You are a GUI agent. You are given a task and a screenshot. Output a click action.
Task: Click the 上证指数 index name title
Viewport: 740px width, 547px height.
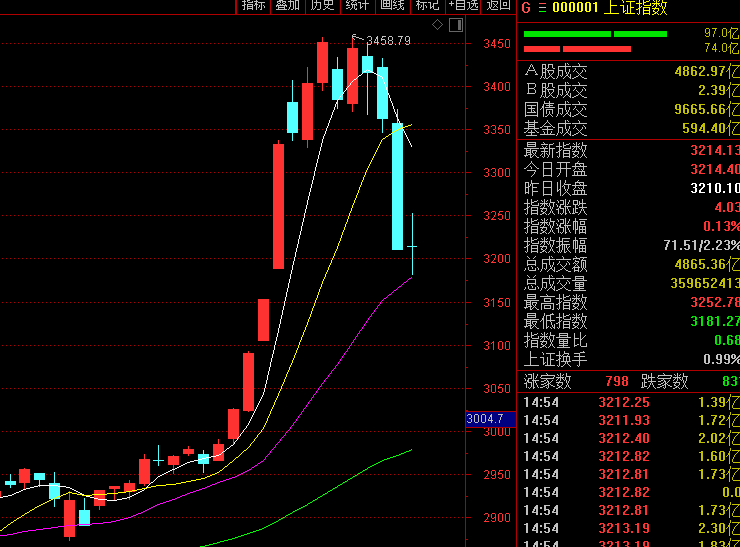pyautogui.click(x=636, y=8)
